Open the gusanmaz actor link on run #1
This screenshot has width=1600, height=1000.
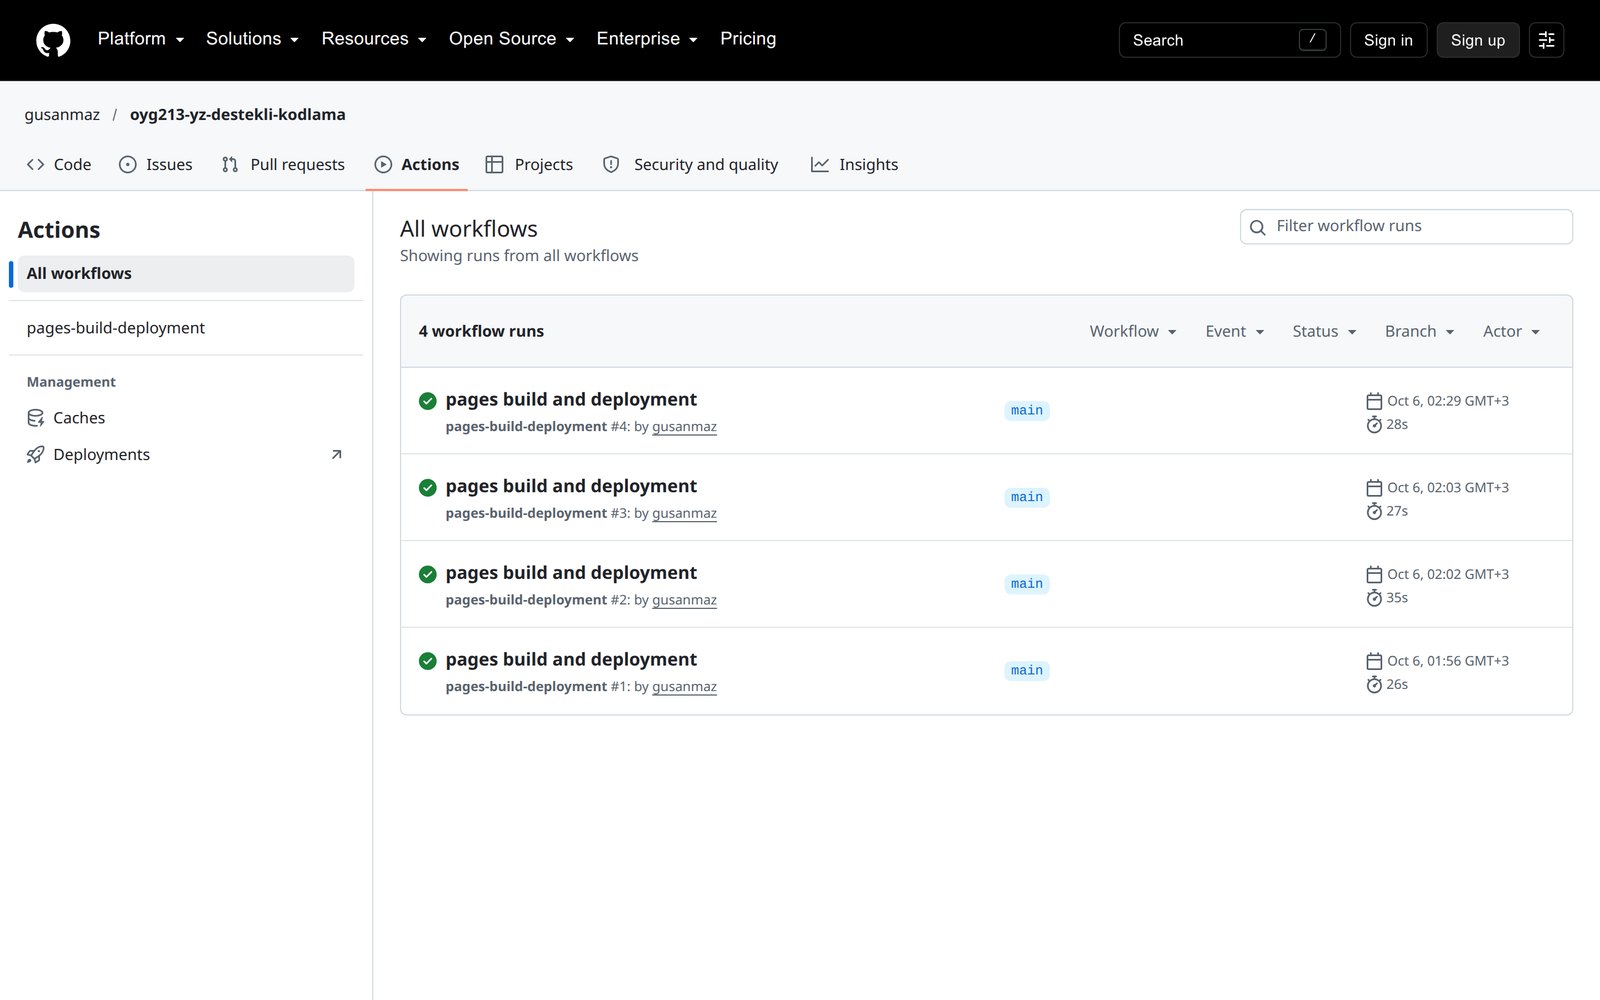tap(684, 687)
